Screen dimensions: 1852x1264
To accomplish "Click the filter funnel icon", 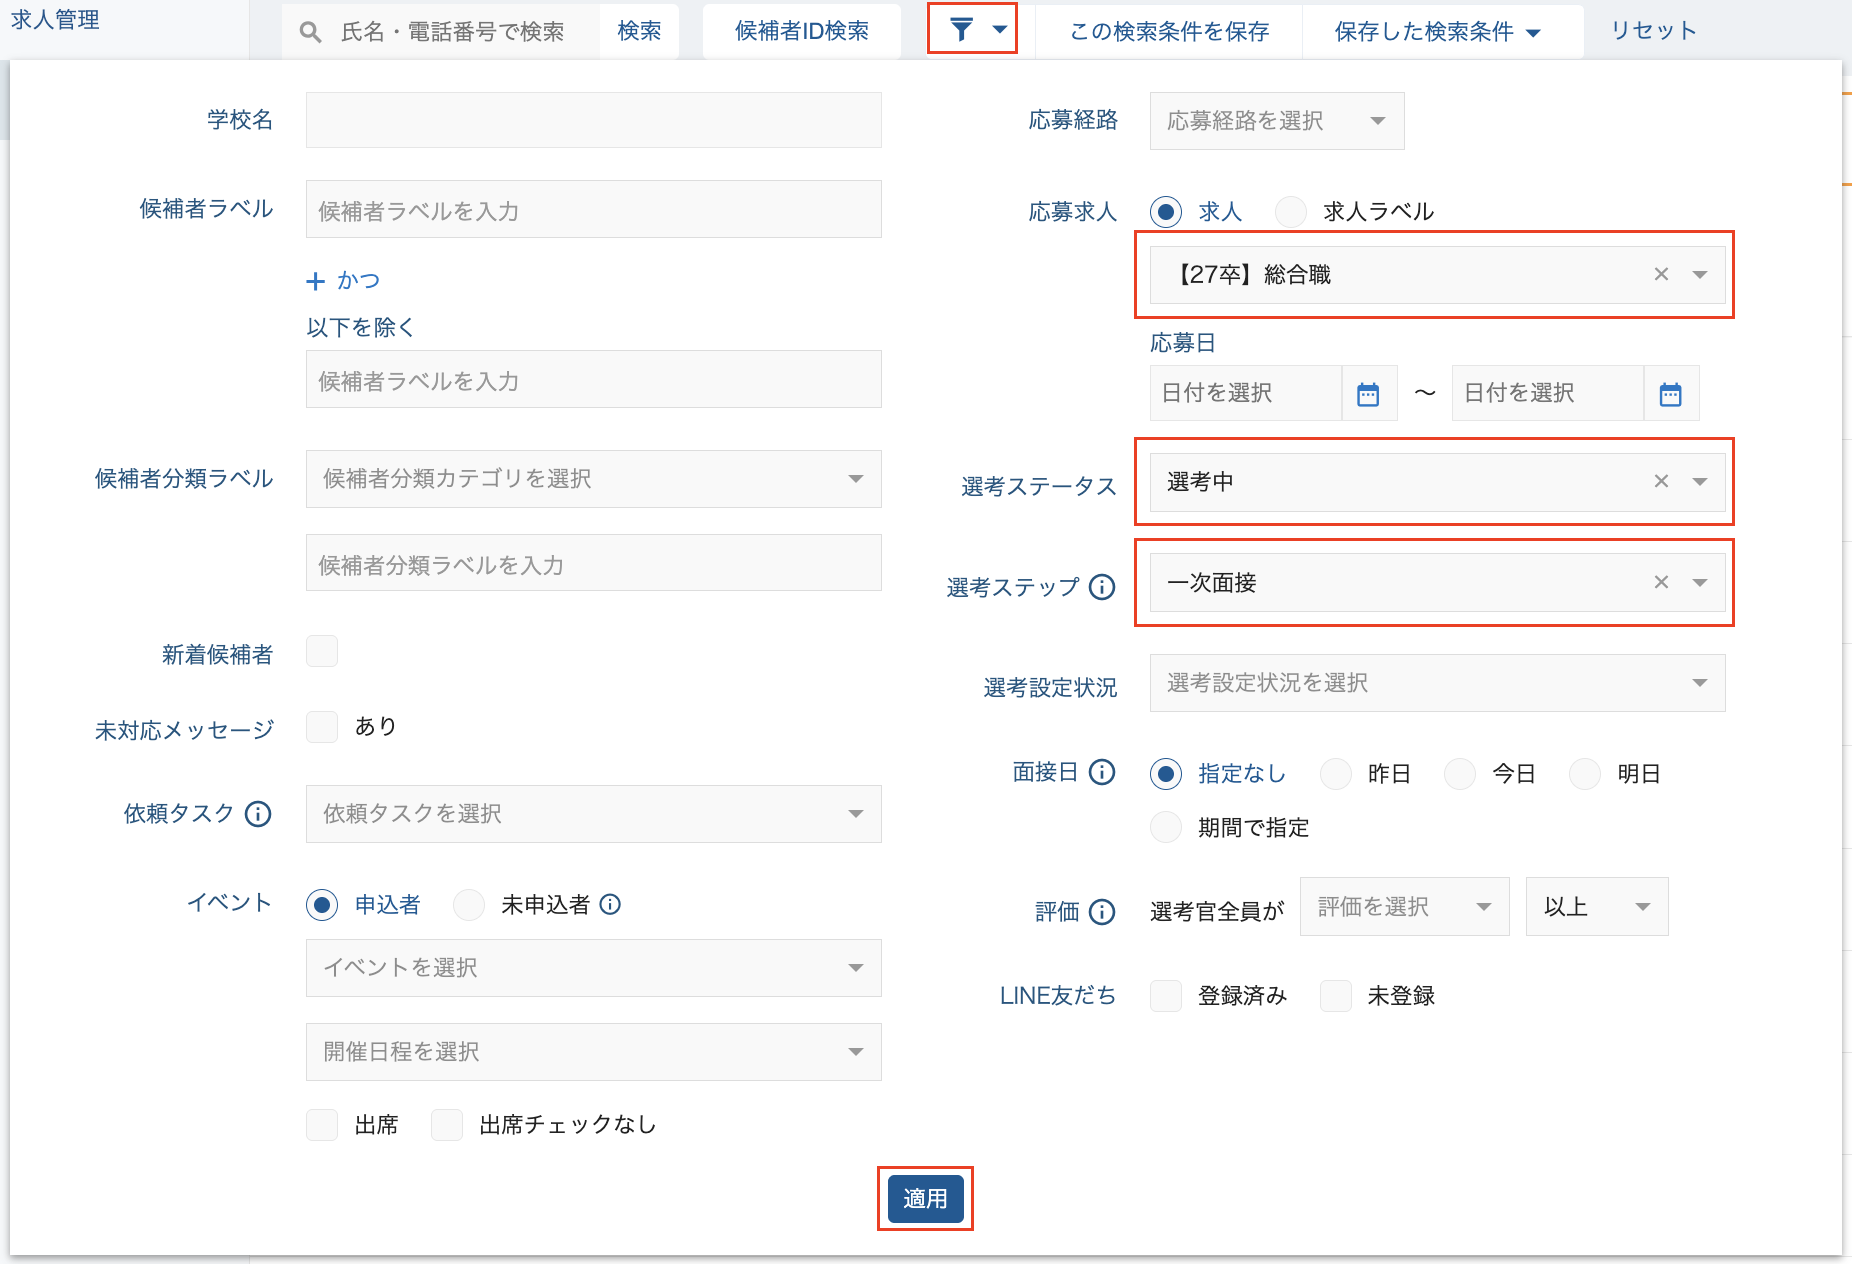I will (961, 30).
